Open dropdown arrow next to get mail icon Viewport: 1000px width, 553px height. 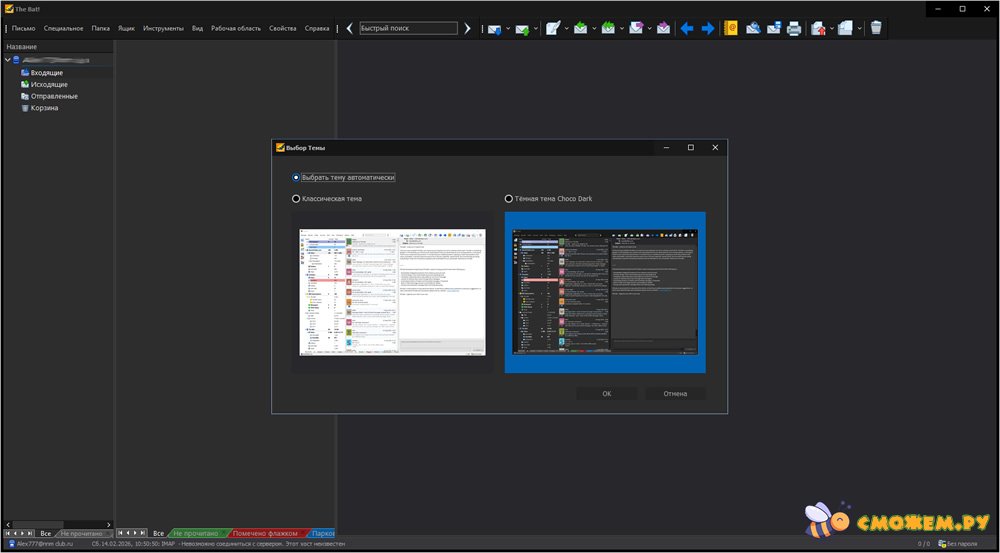508,28
